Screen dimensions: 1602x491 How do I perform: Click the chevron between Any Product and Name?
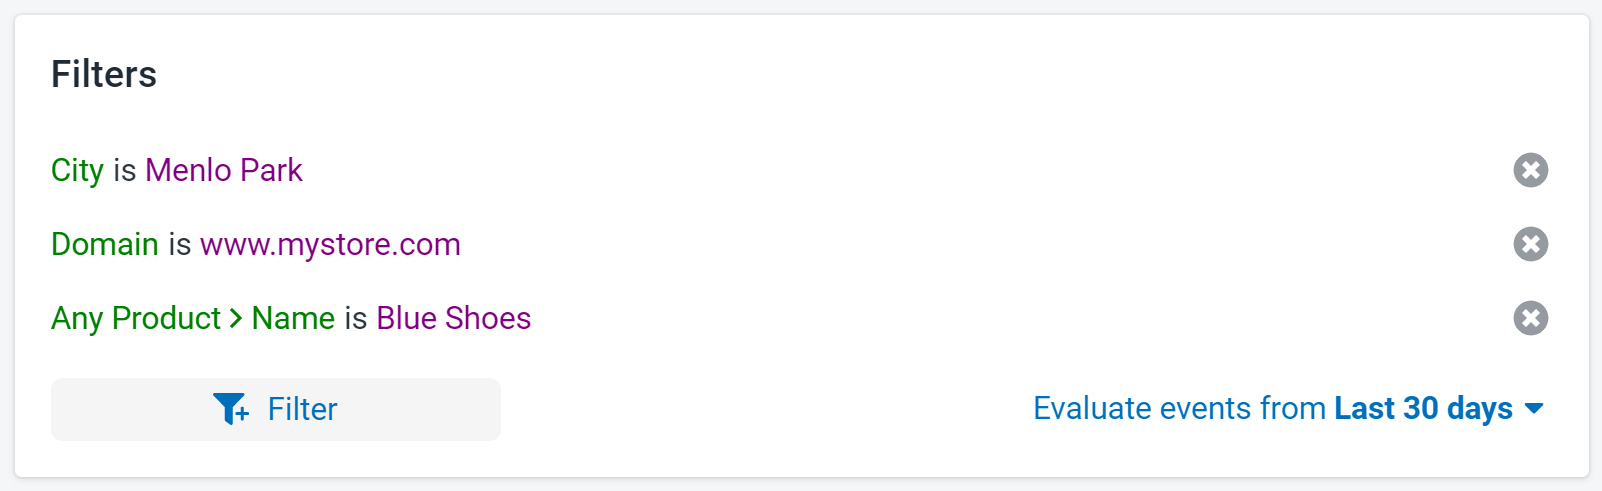(x=236, y=318)
